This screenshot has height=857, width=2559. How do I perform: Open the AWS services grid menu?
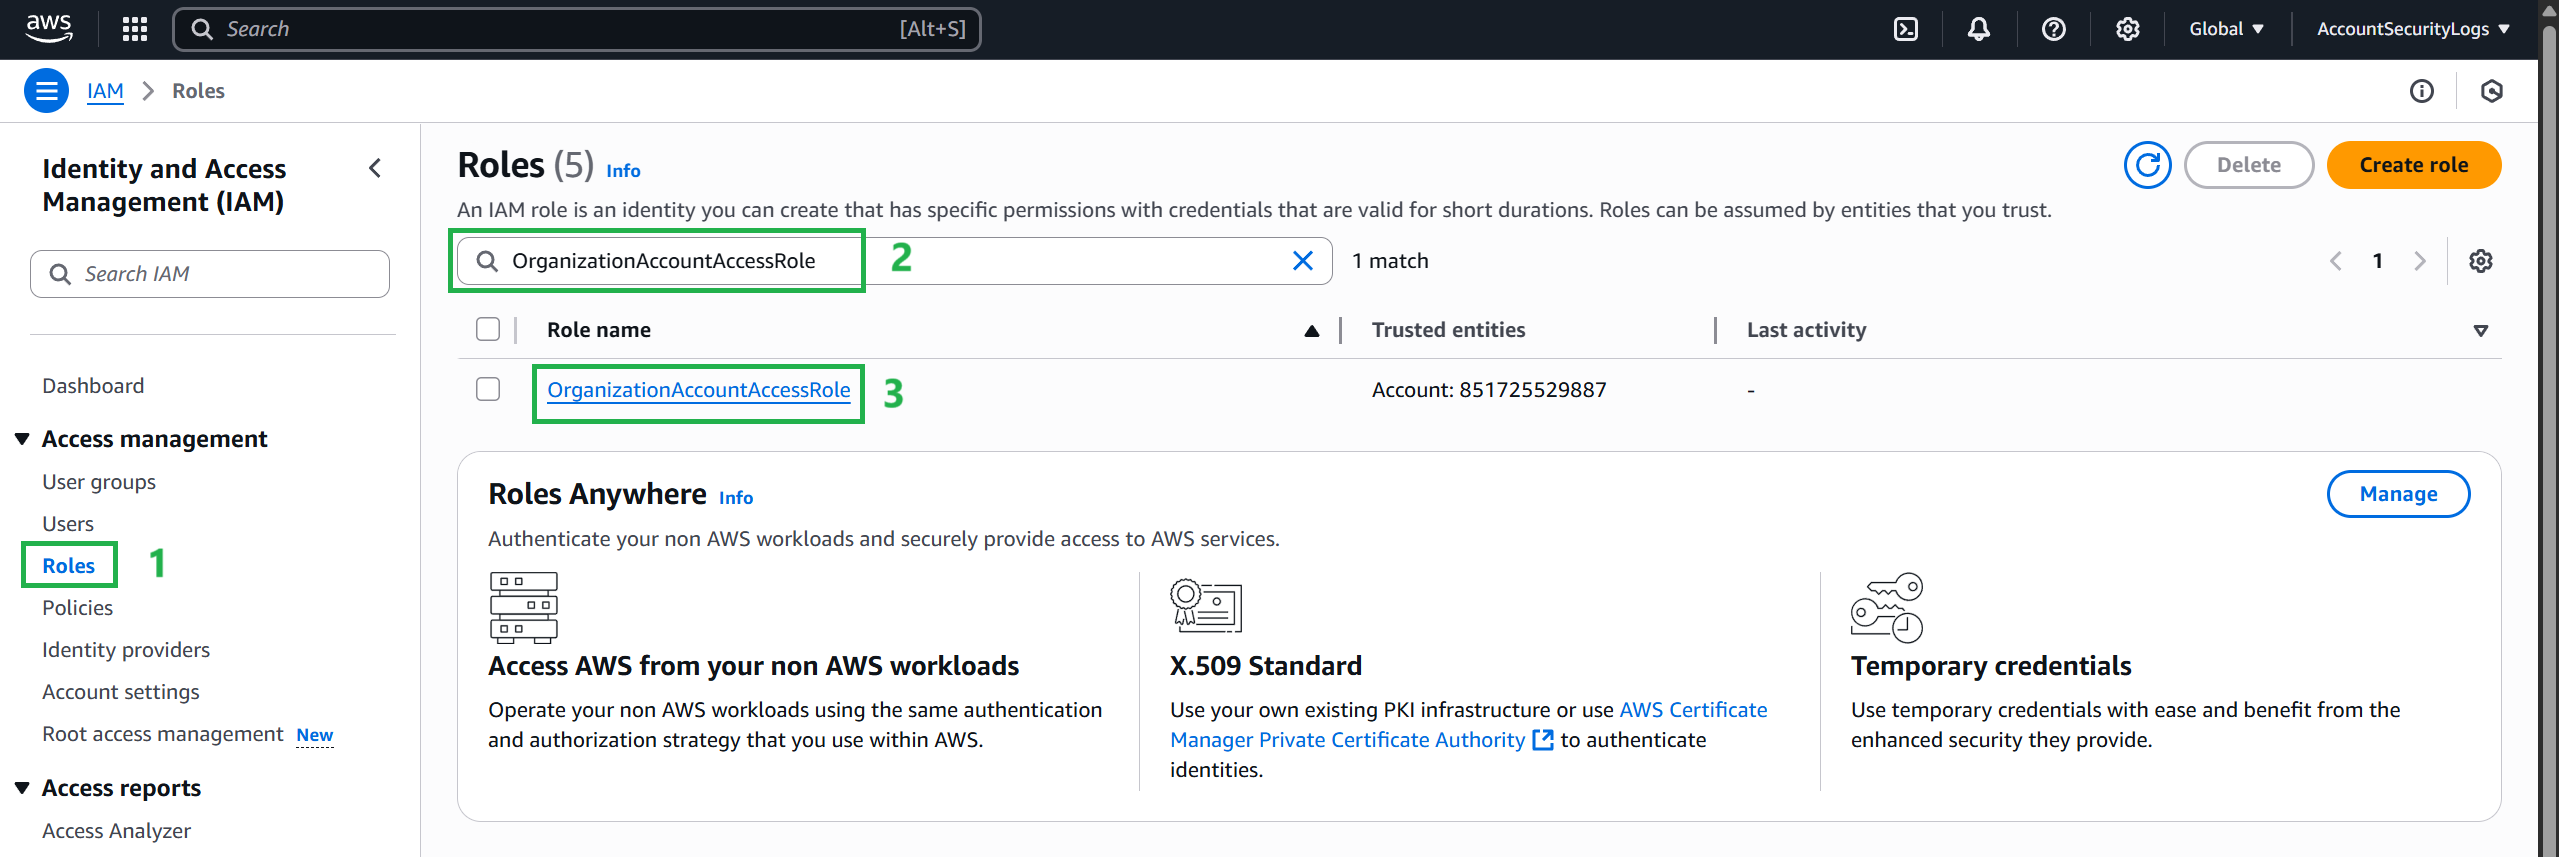(x=134, y=29)
